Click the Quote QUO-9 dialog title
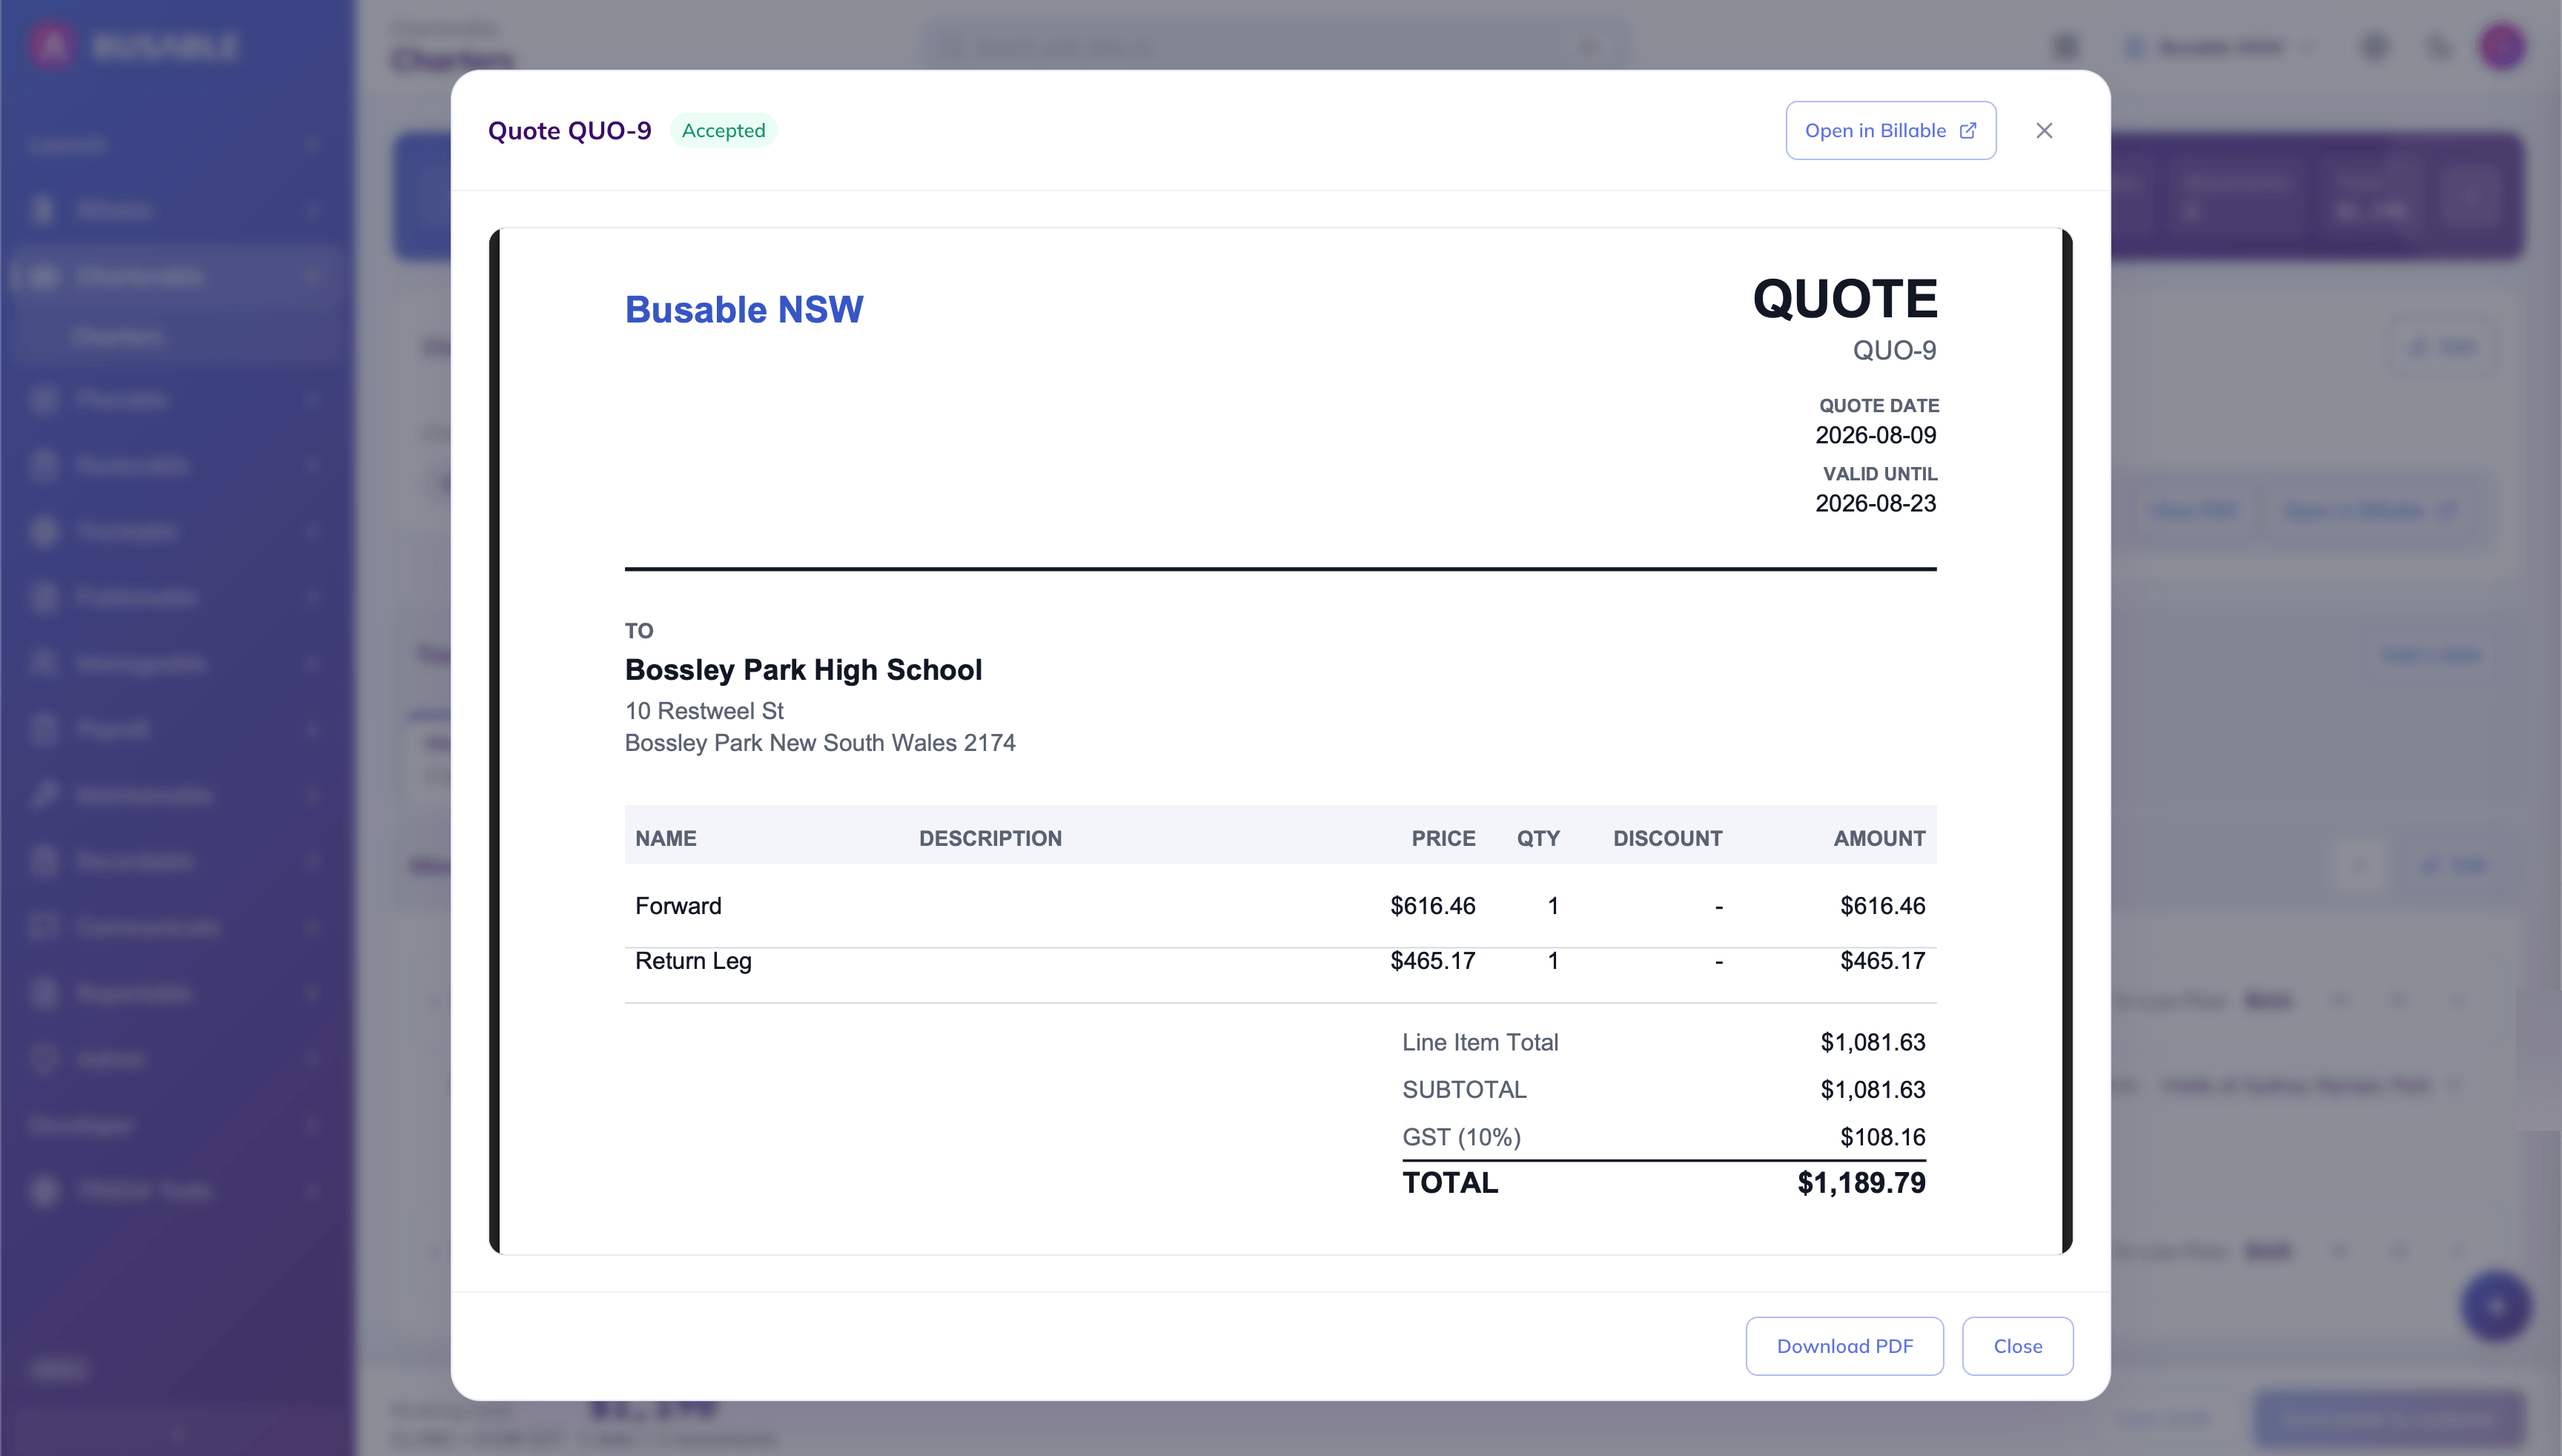2562x1456 pixels. [569, 130]
